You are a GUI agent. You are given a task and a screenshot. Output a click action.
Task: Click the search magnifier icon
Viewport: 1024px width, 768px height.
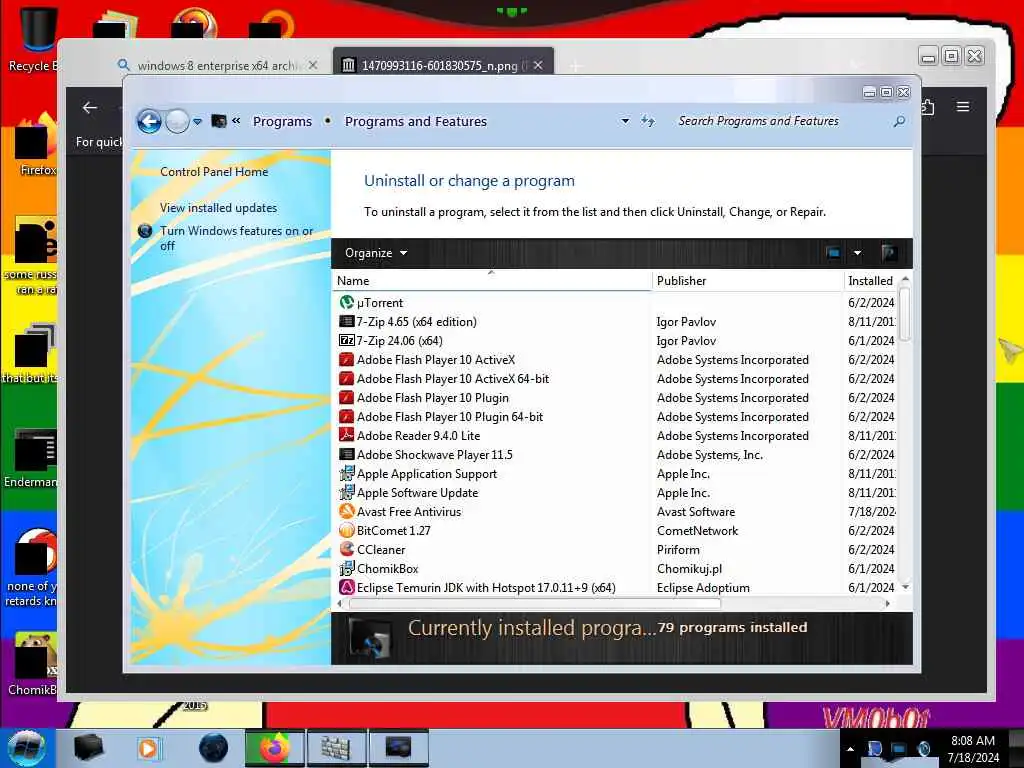tap(899, 121)
